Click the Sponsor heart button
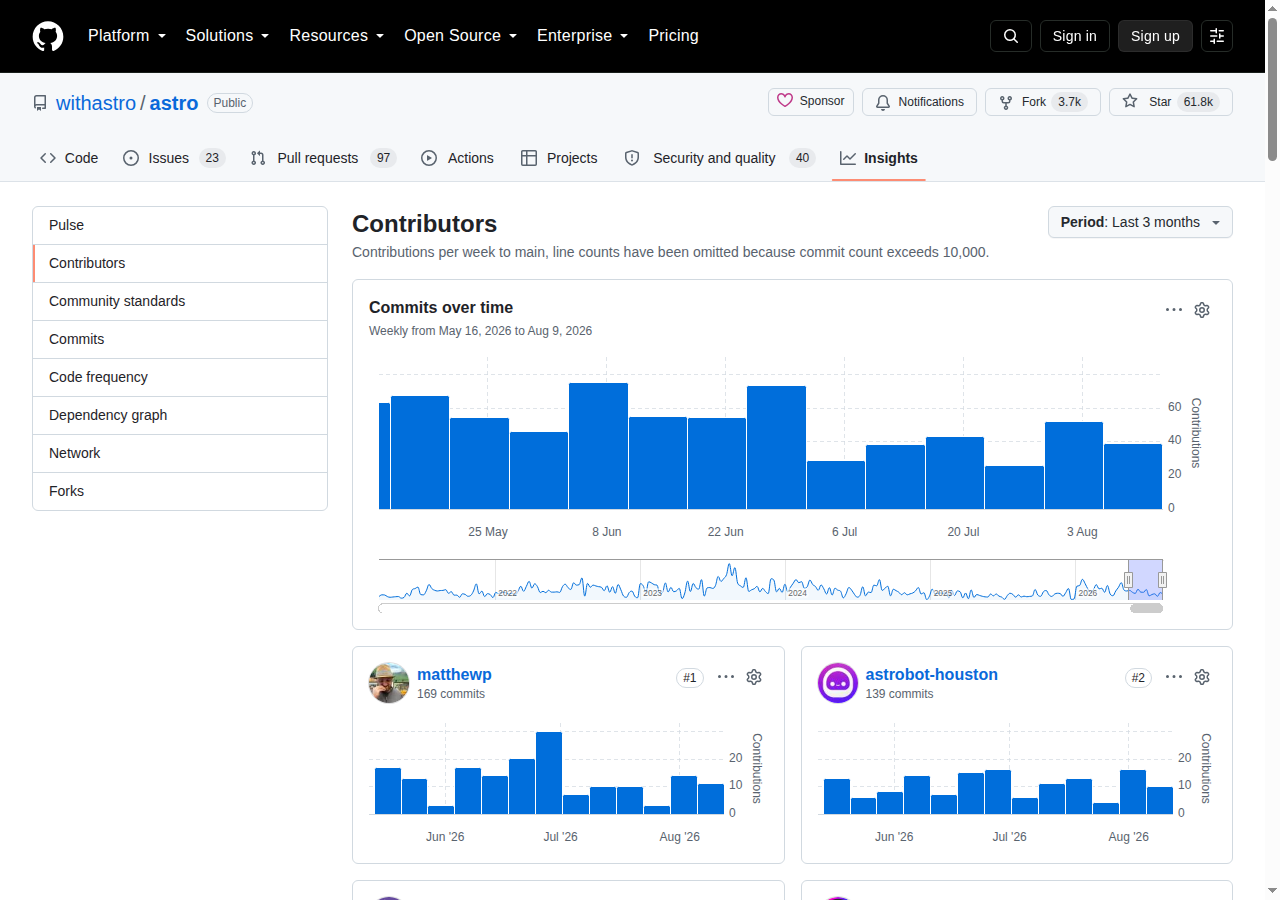Viewport: 1280px width, 900px height. [811, 102]
